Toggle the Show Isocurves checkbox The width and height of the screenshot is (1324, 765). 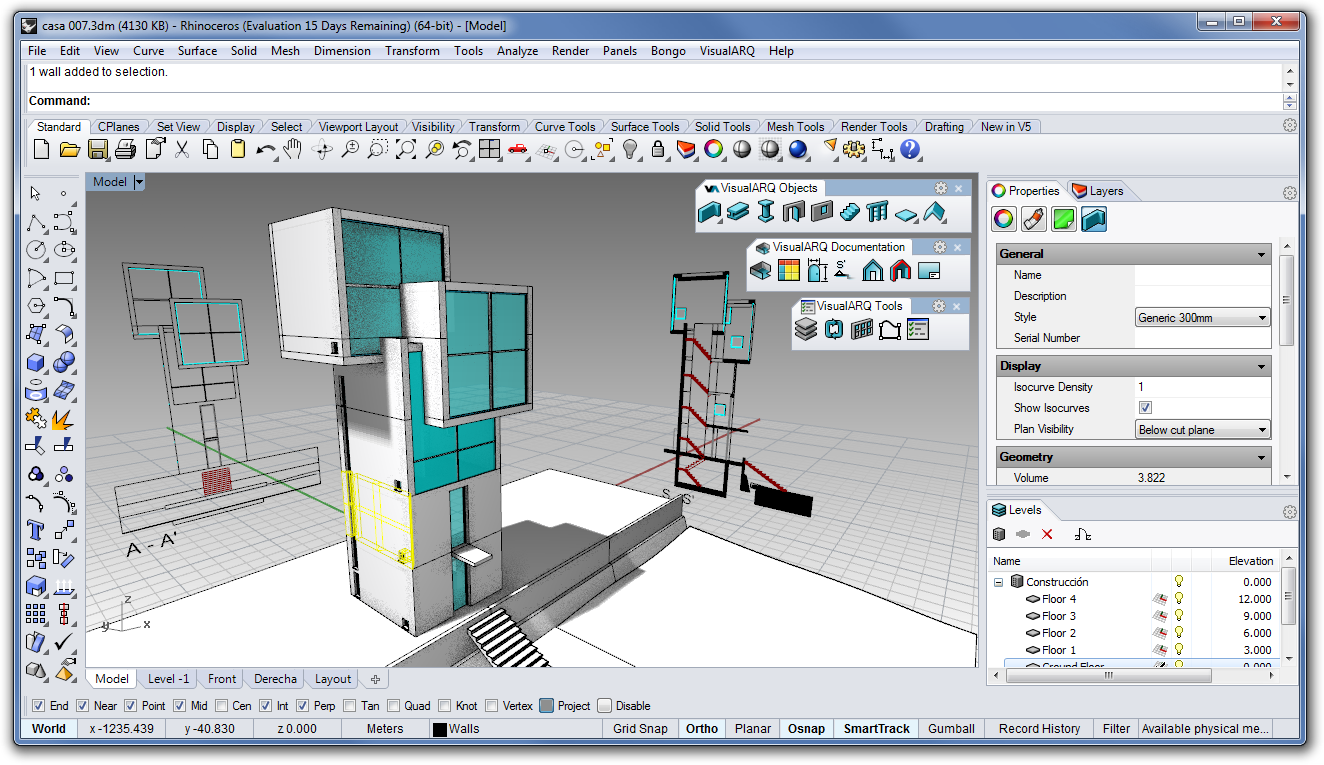click(x=1145, y=408)
